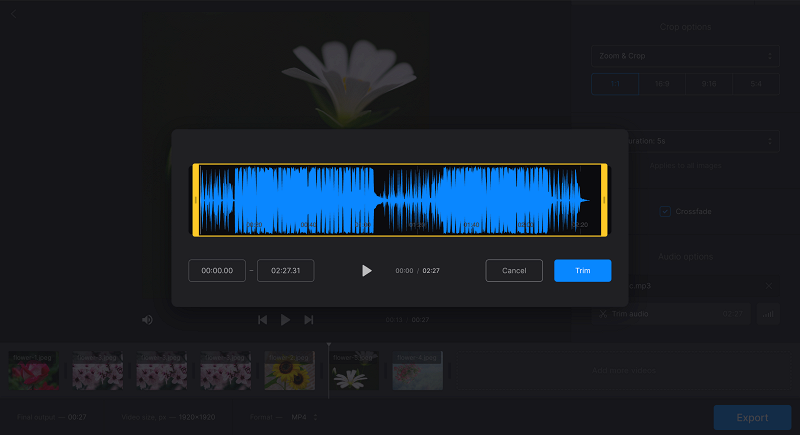Click the Trim button

click(583, 271)
